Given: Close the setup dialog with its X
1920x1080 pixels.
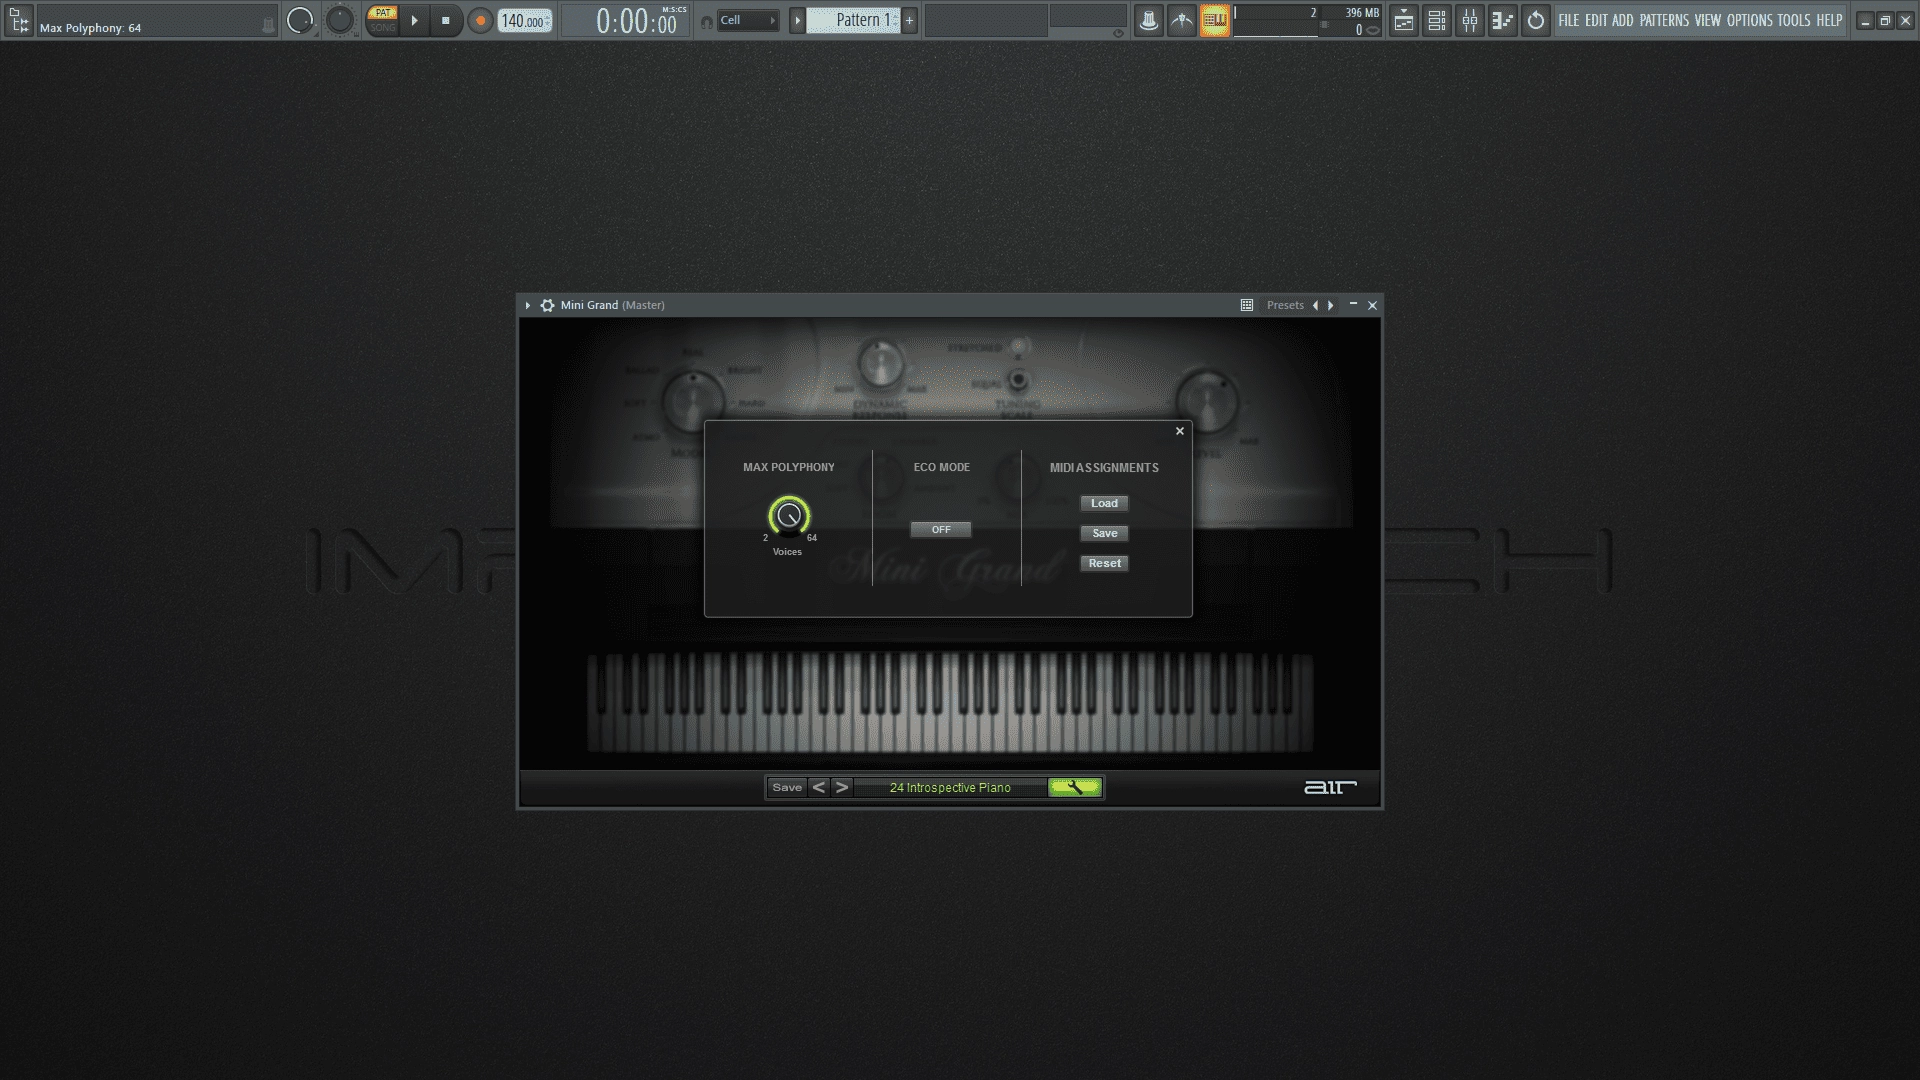Looking at the screenshot, I should click(x=1180, y=431).
